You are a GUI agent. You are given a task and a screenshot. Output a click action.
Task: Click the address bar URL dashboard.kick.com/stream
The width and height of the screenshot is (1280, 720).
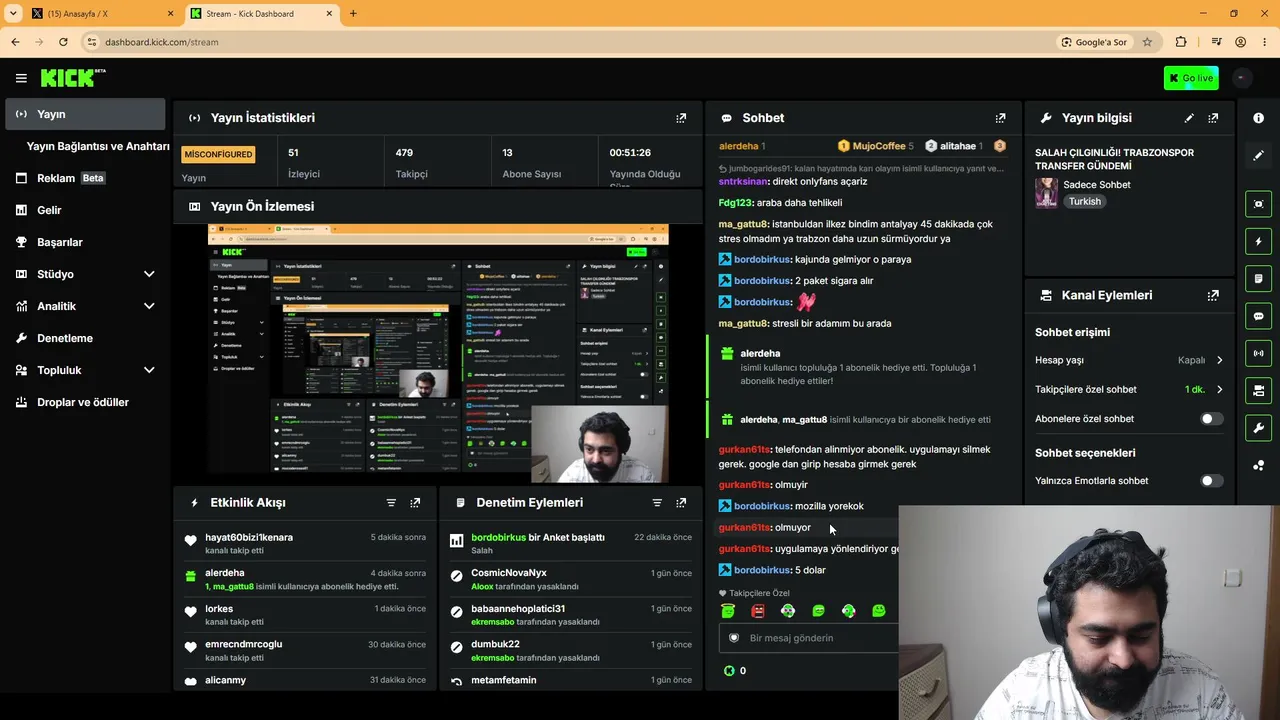pos(162,42)
